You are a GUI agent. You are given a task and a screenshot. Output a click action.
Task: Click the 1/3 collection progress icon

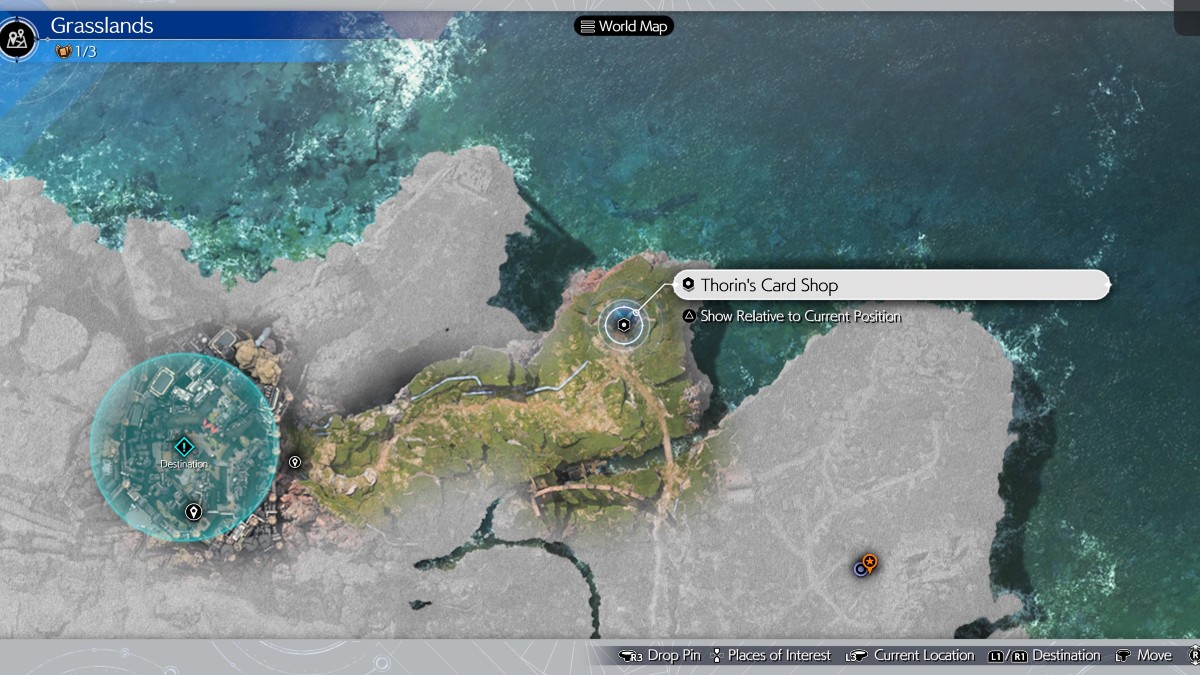click(x=64, y=51)
